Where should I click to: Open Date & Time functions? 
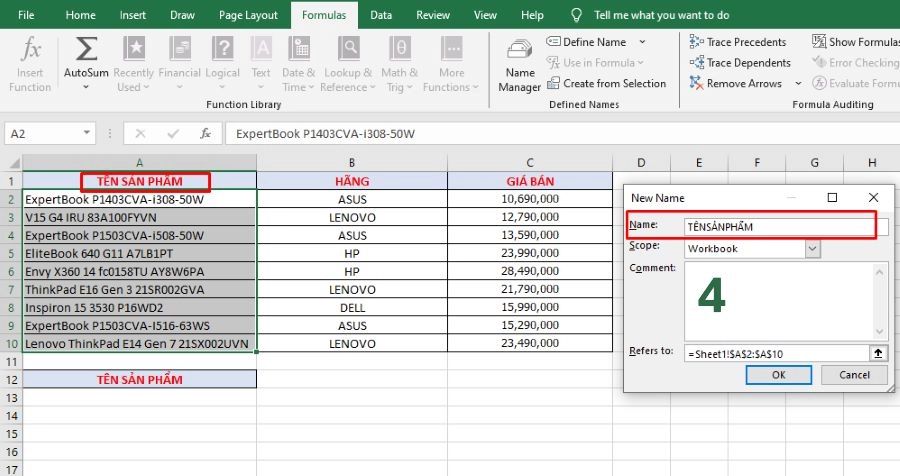coord(298,64)
